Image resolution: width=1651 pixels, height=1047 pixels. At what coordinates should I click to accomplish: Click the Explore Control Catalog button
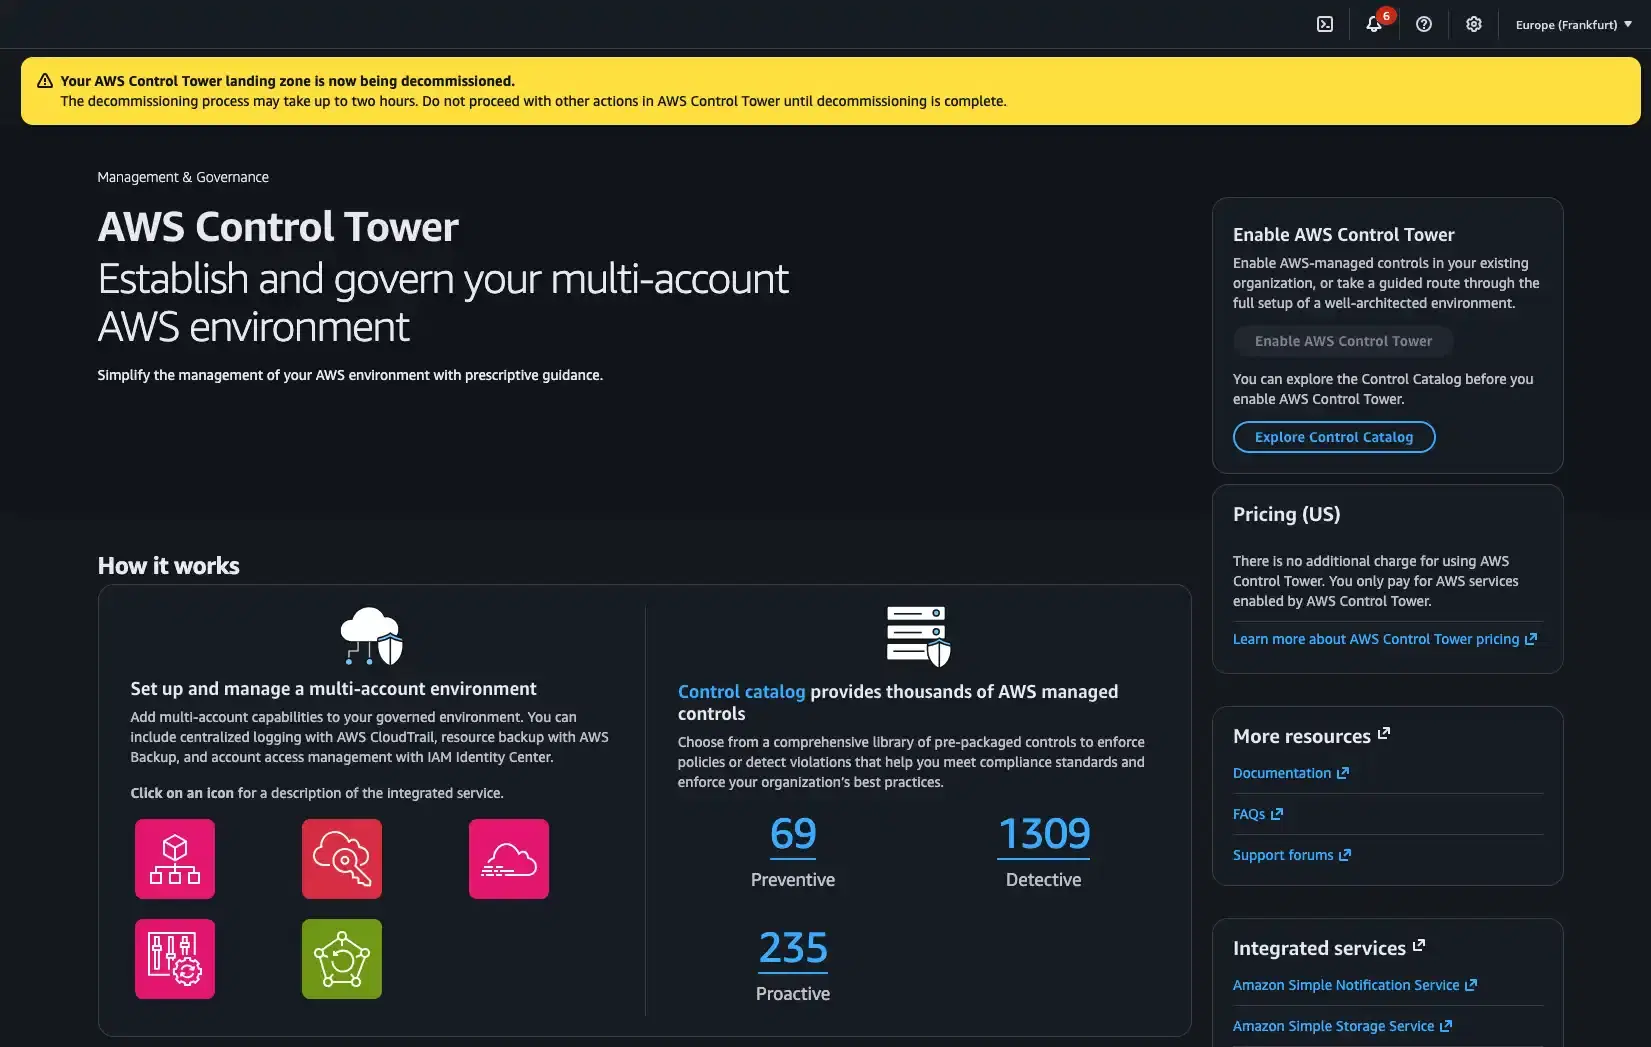click(x=1334, y=437)
